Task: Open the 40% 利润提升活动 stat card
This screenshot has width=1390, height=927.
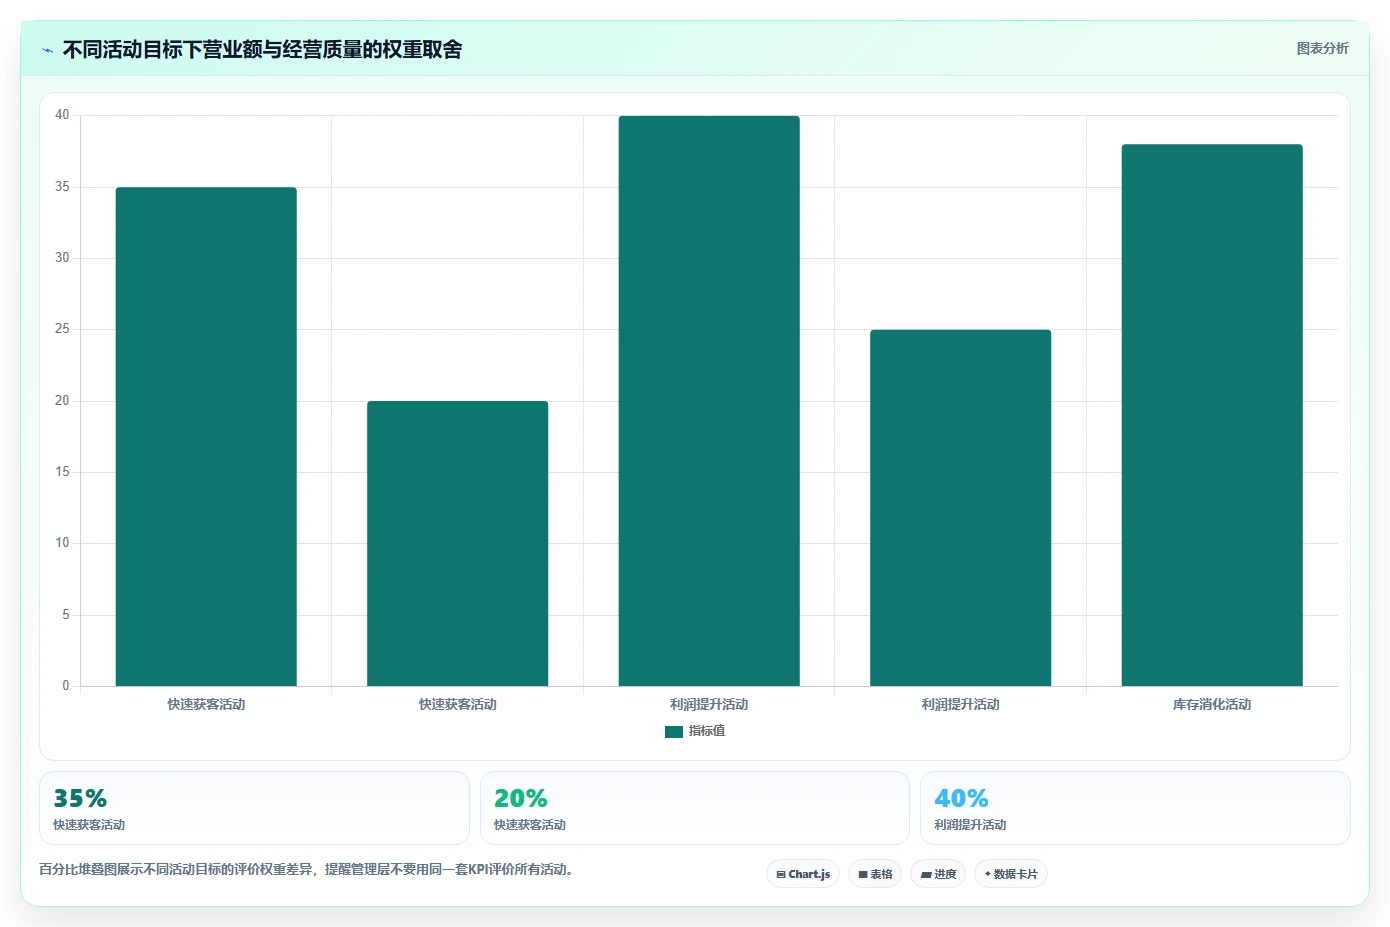Action: 1135,808
